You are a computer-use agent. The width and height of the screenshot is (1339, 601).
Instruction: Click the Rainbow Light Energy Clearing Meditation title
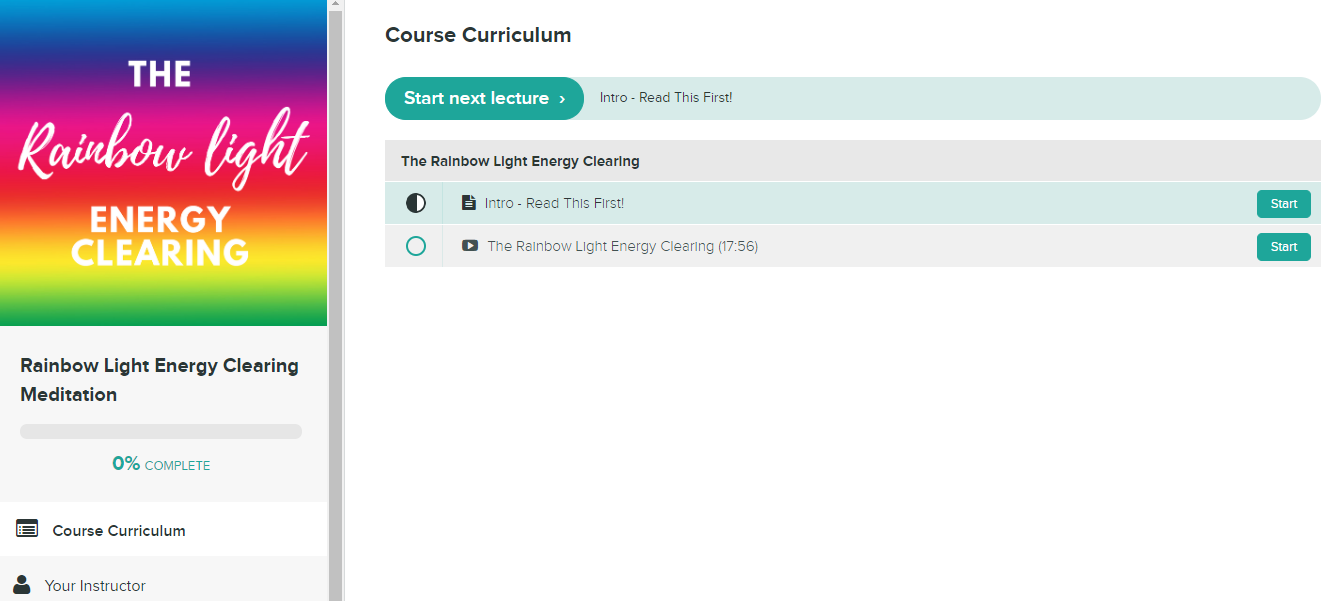tap(159, 380)
